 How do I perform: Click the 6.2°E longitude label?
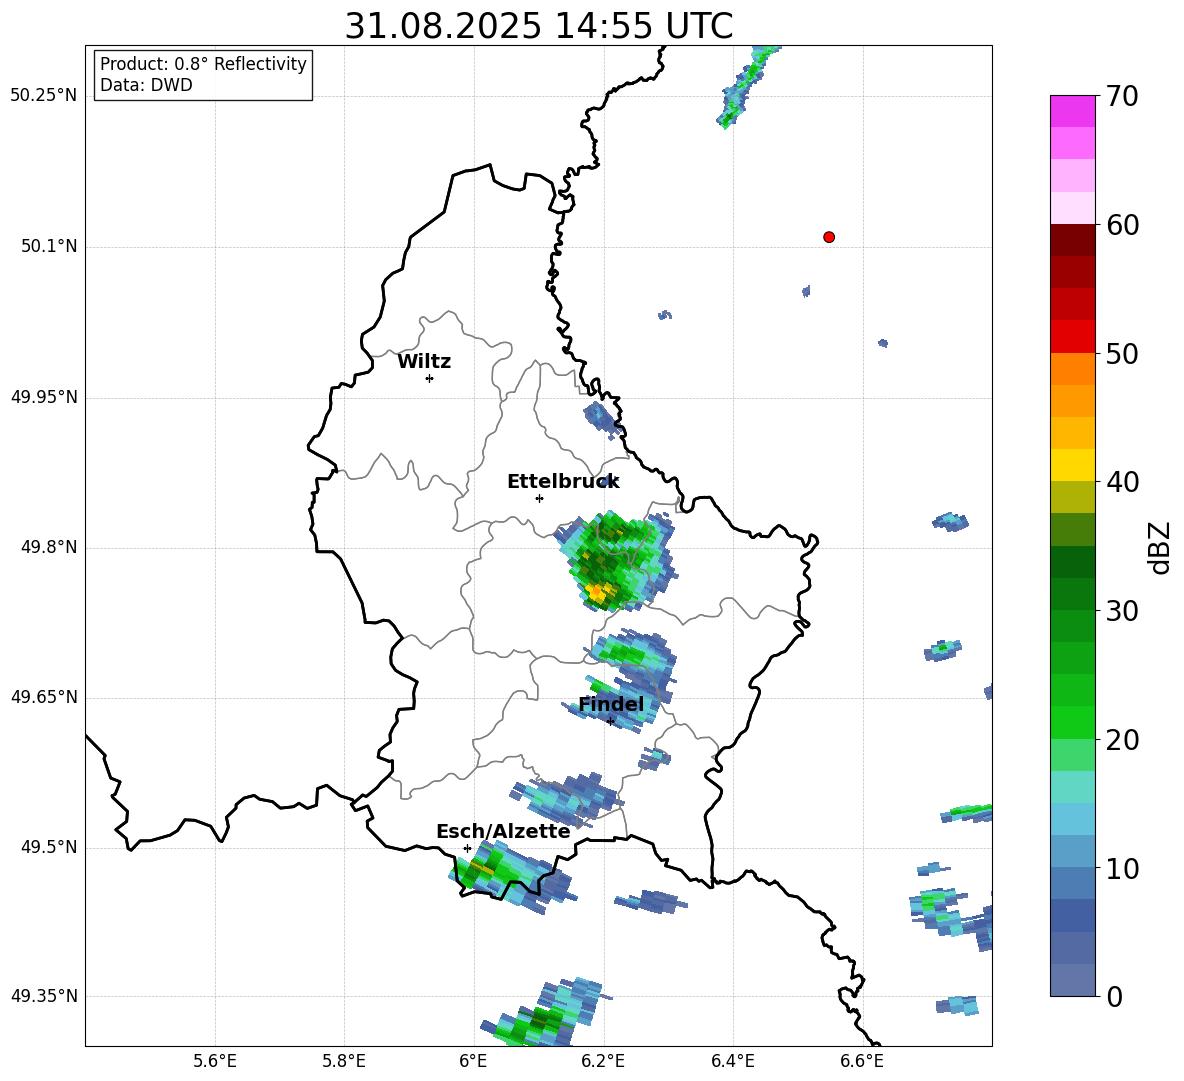[x=603, y=1061]
